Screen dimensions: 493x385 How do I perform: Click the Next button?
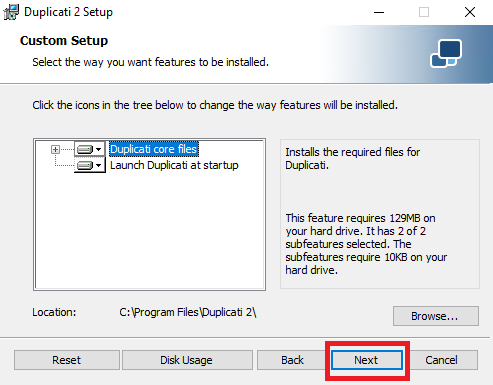367,360
